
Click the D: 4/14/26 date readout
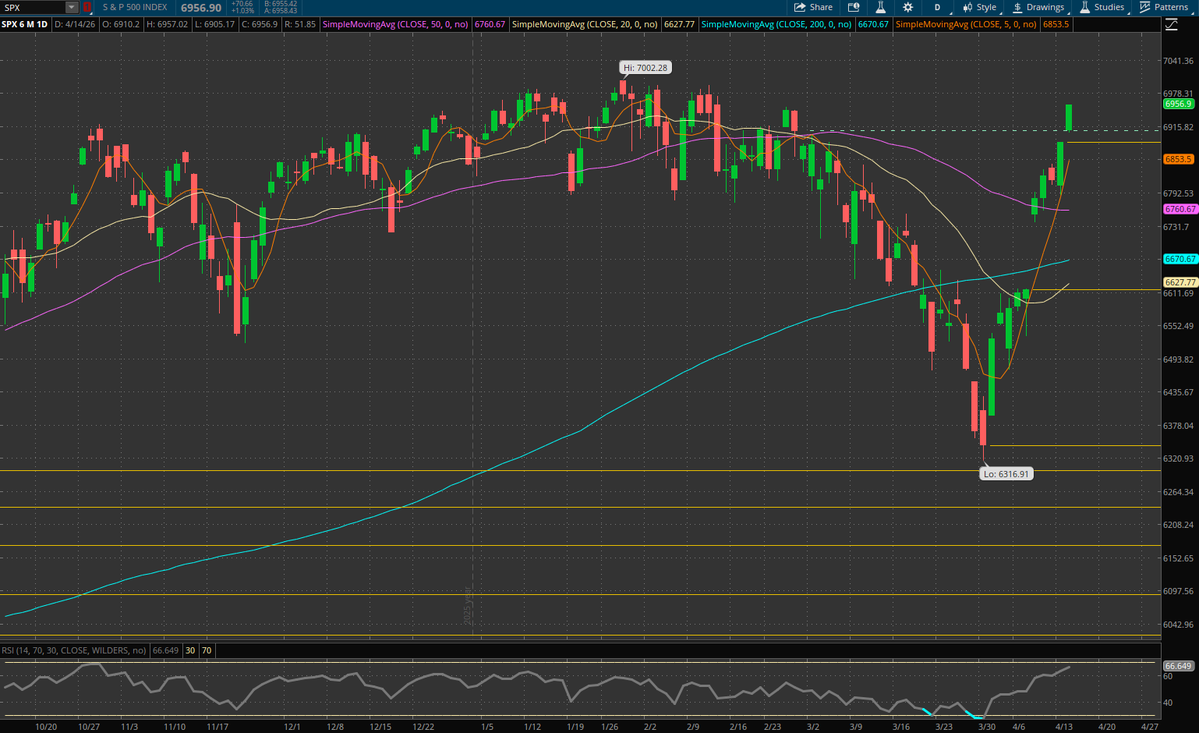click(75, 24)
